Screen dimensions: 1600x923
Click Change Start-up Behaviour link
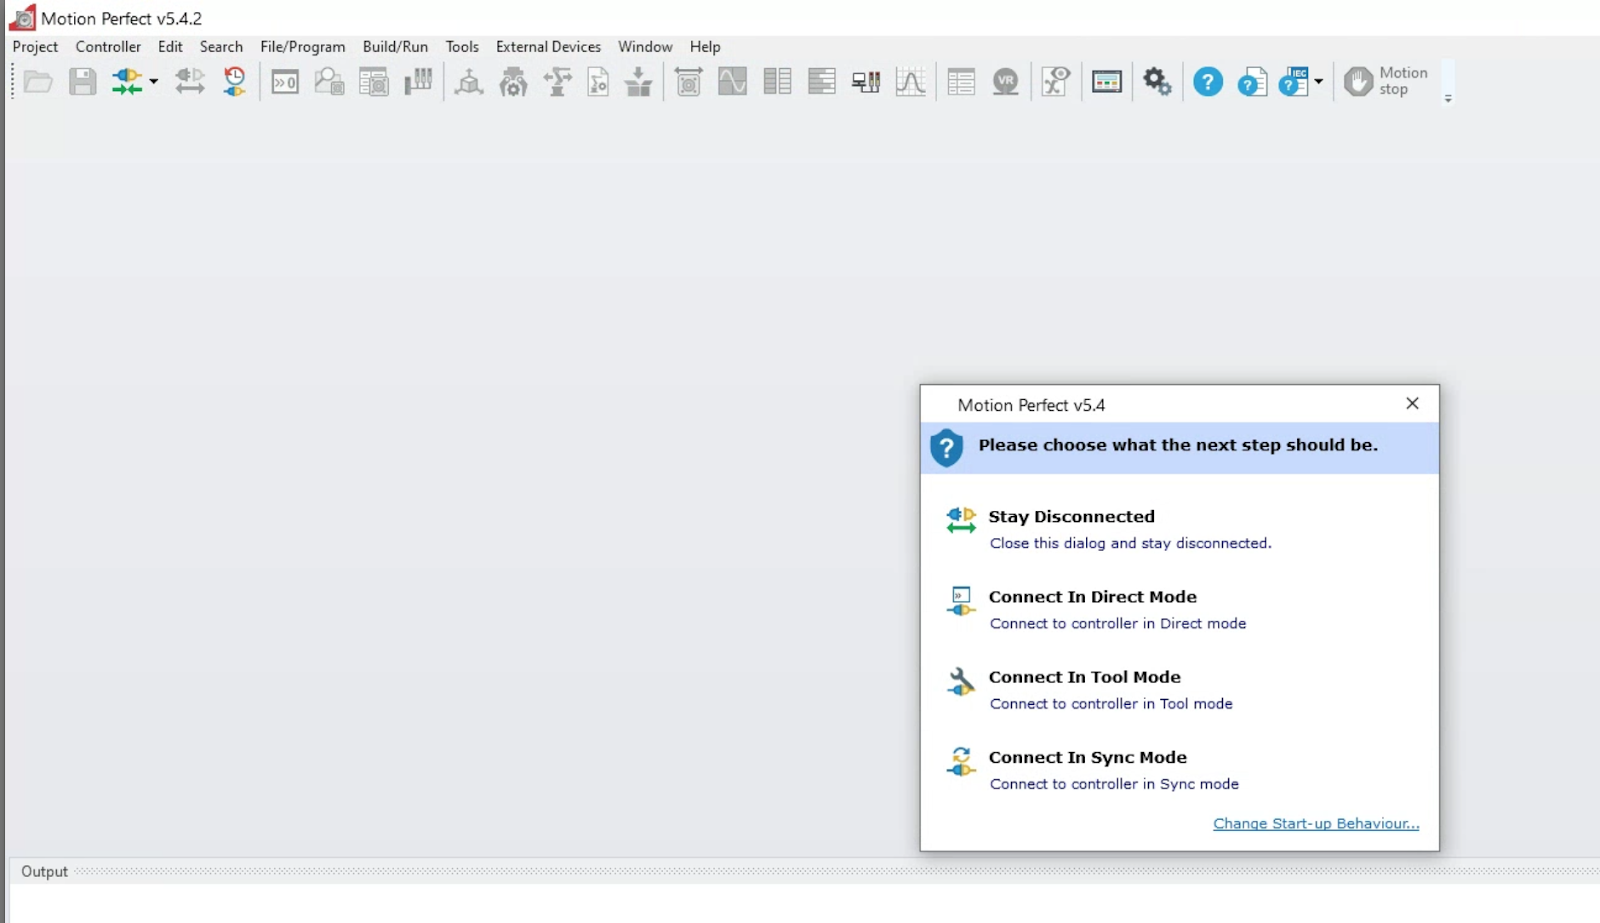pyautogui.click(x=1316, y=824)
